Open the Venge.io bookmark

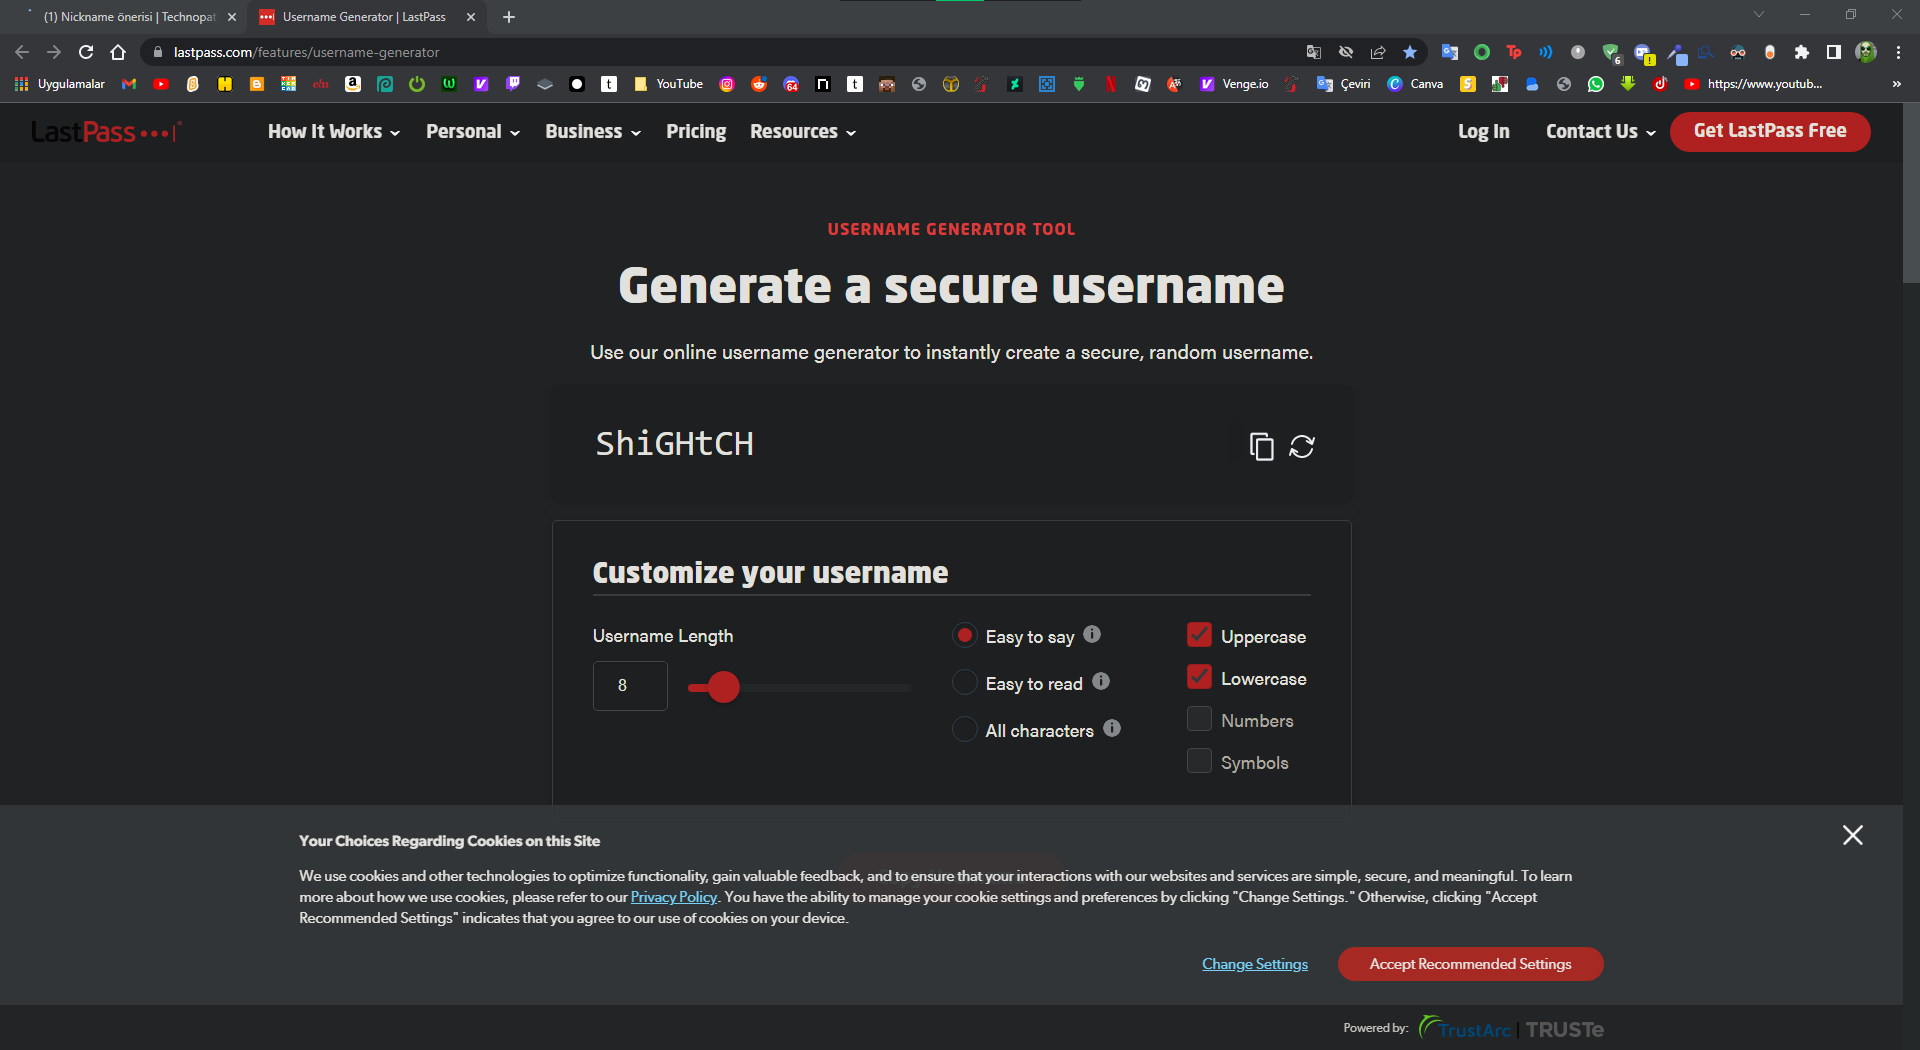pyautogui.click(x=1234, y=84)
